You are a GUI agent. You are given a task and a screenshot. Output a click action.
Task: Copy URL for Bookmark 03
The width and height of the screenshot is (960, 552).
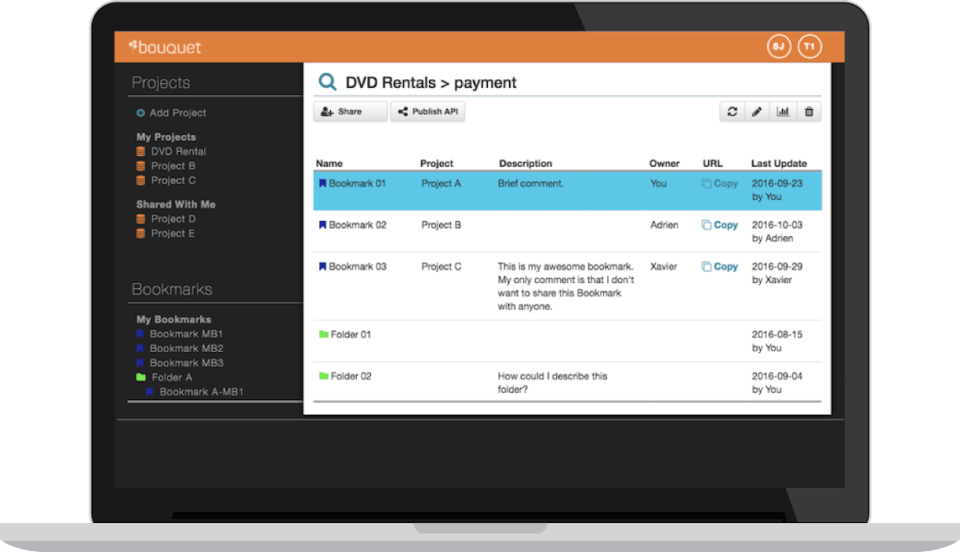coord(719,267)
